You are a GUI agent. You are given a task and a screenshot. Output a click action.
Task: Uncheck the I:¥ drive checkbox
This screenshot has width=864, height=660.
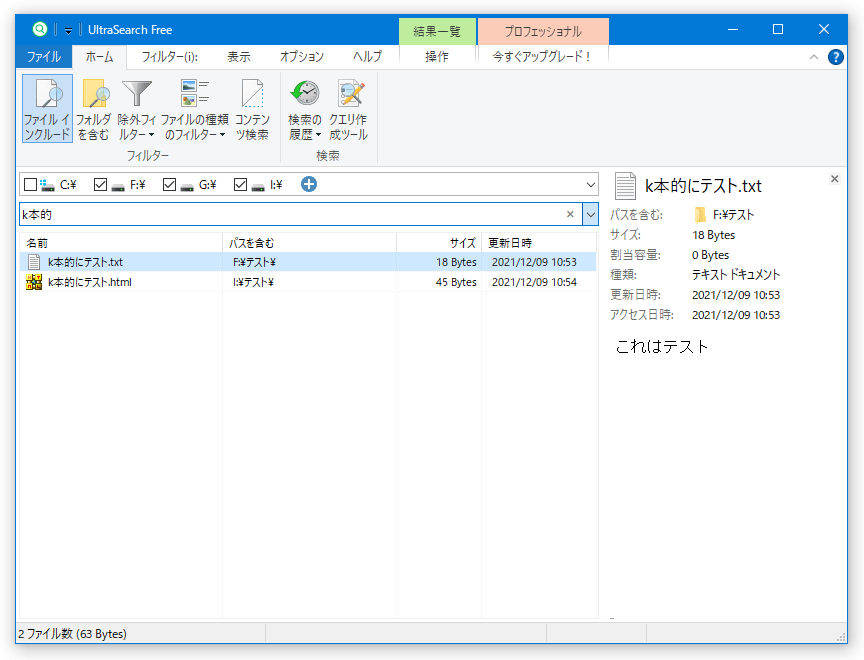(x=240, y=185)
